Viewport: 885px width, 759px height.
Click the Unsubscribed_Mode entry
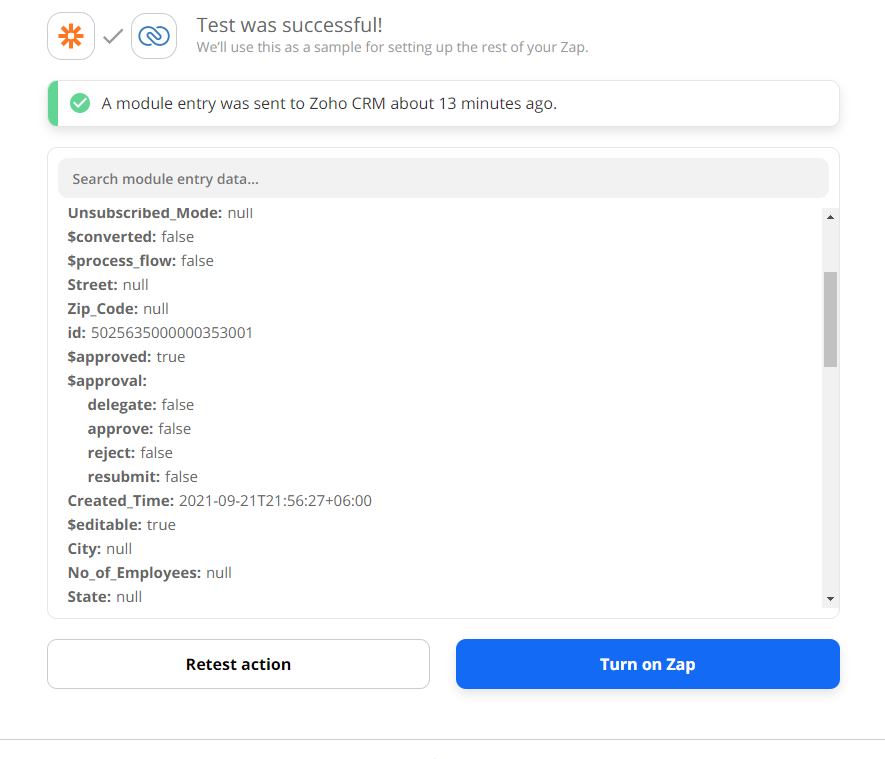click(x=160, y=212)
